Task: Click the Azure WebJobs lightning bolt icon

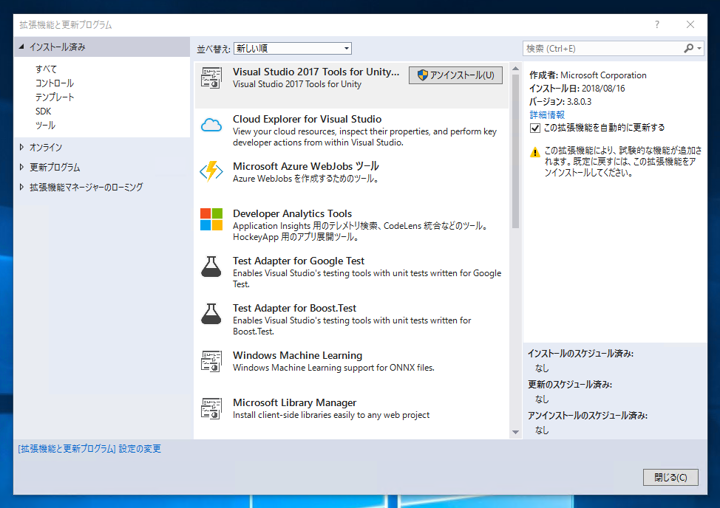Action: coord(211,171)
